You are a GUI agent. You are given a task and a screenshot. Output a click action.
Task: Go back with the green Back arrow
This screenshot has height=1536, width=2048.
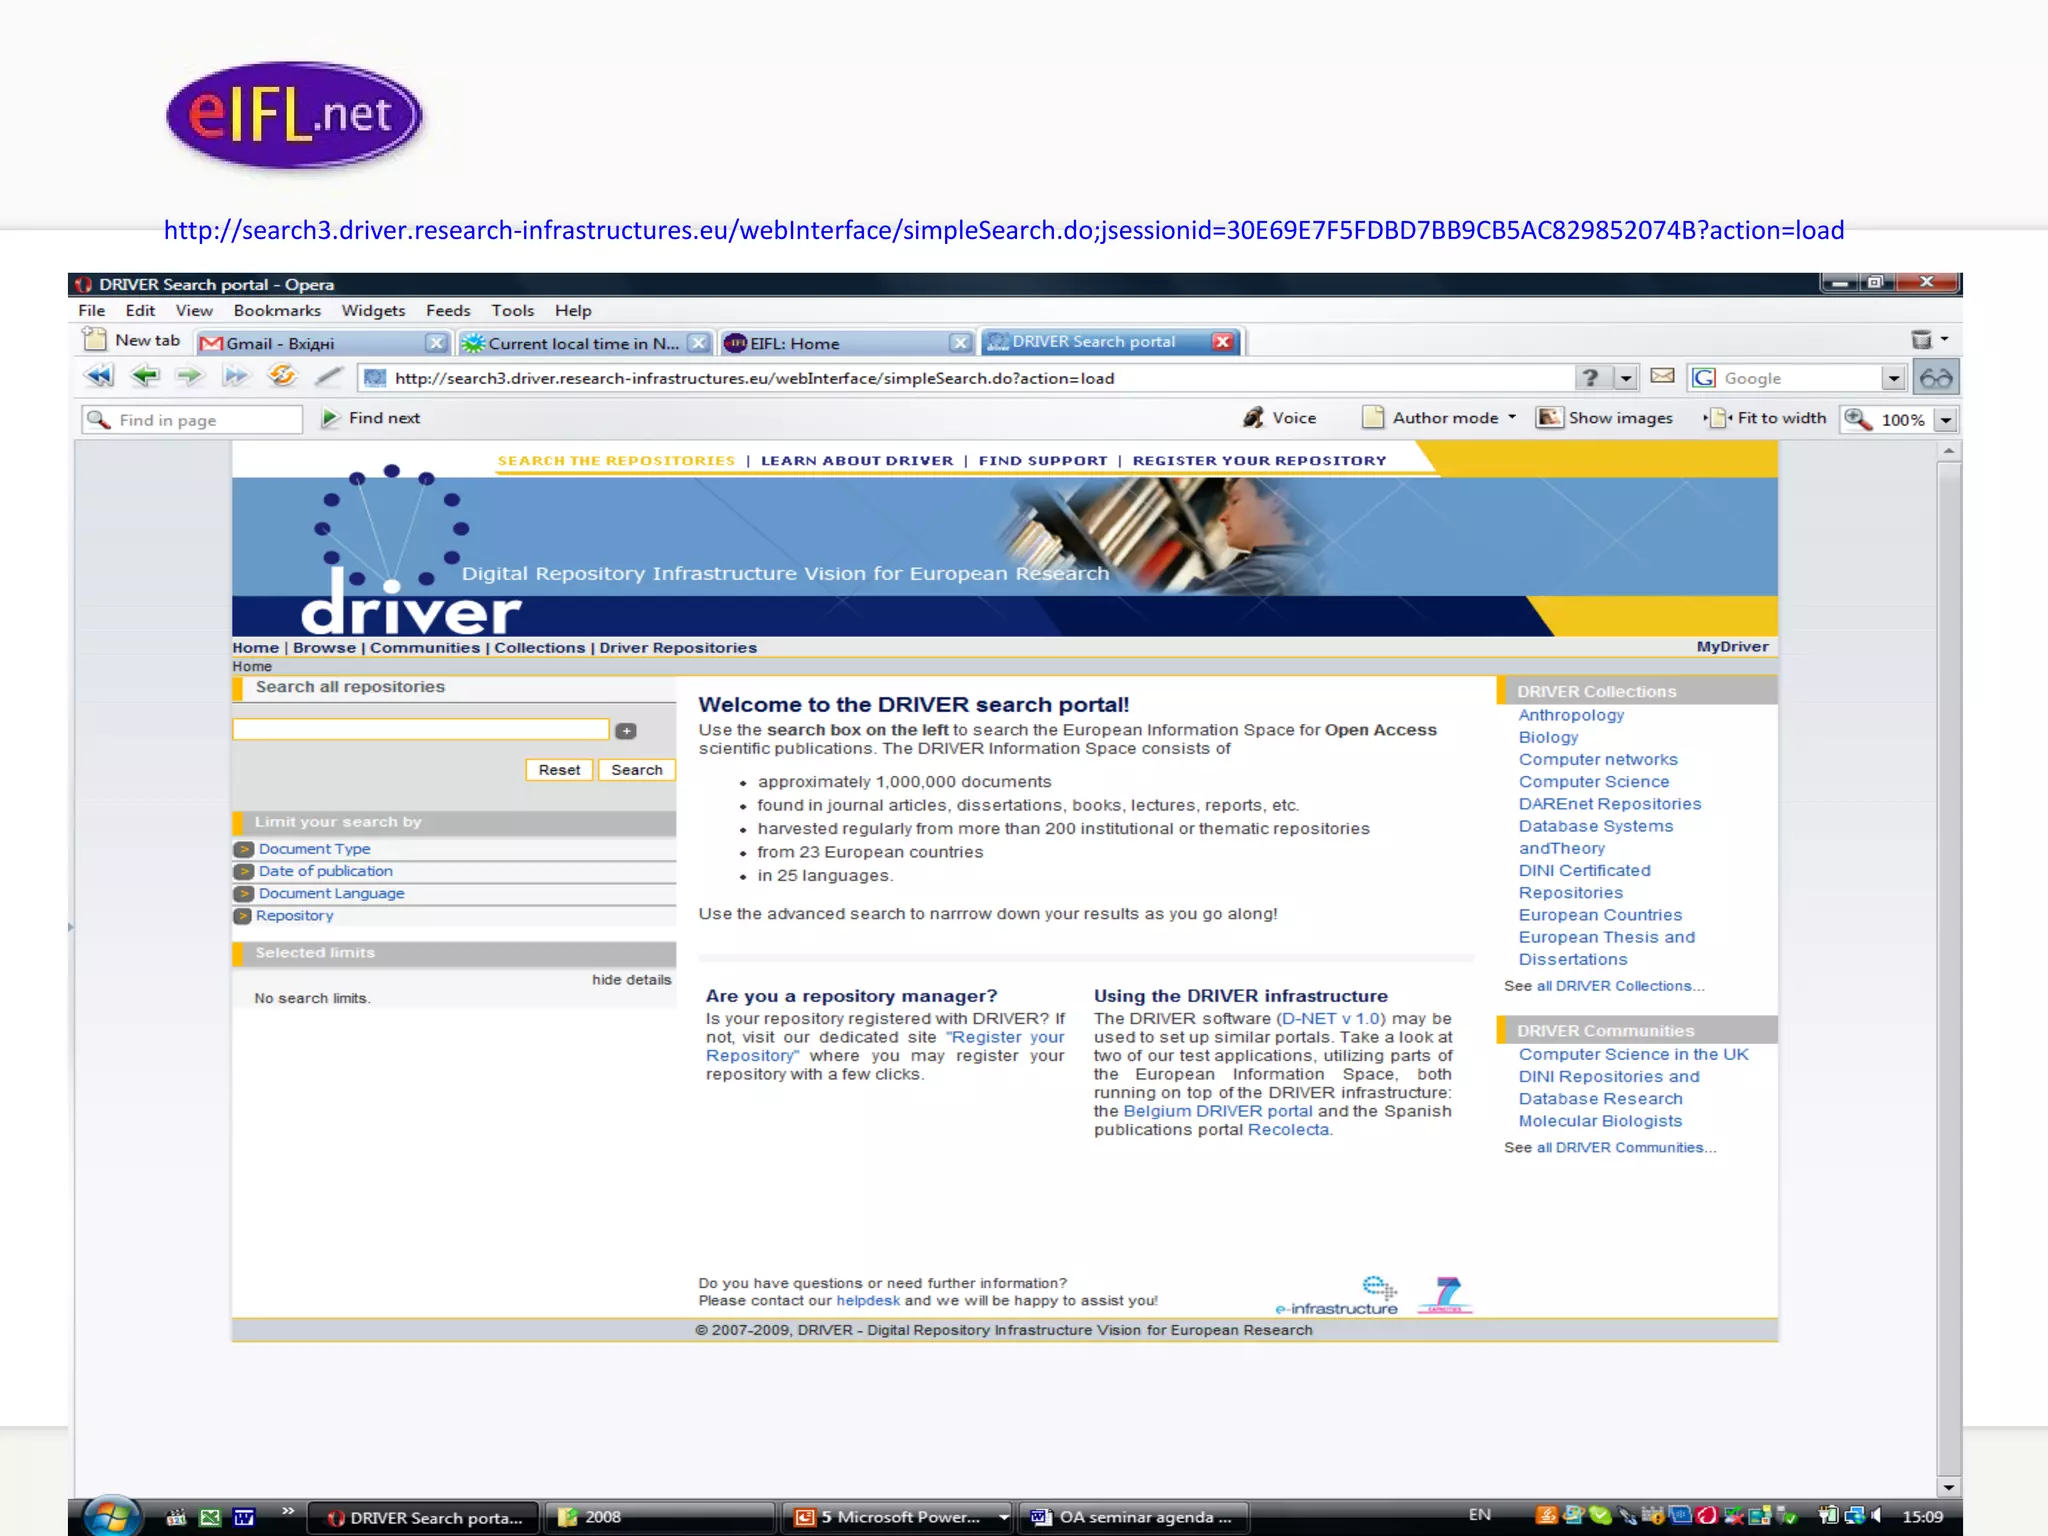click(x=145, y=377)
